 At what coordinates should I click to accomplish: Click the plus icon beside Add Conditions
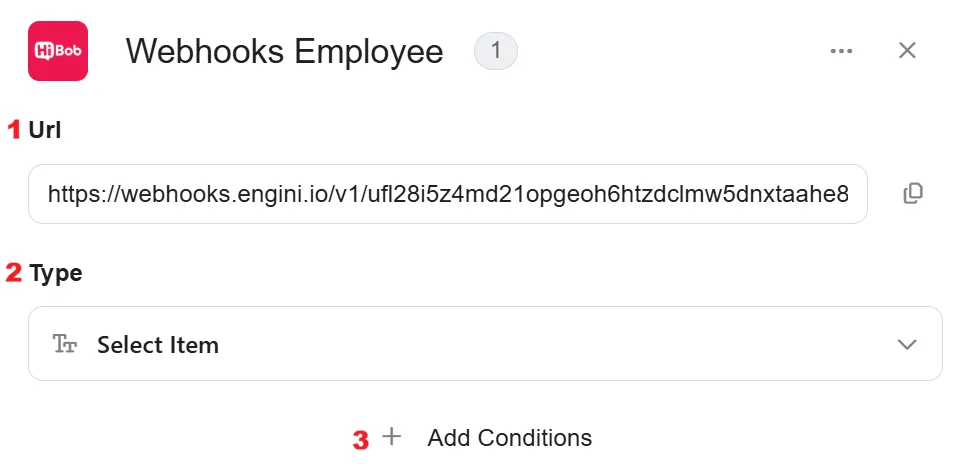click(x=392, y=436)
